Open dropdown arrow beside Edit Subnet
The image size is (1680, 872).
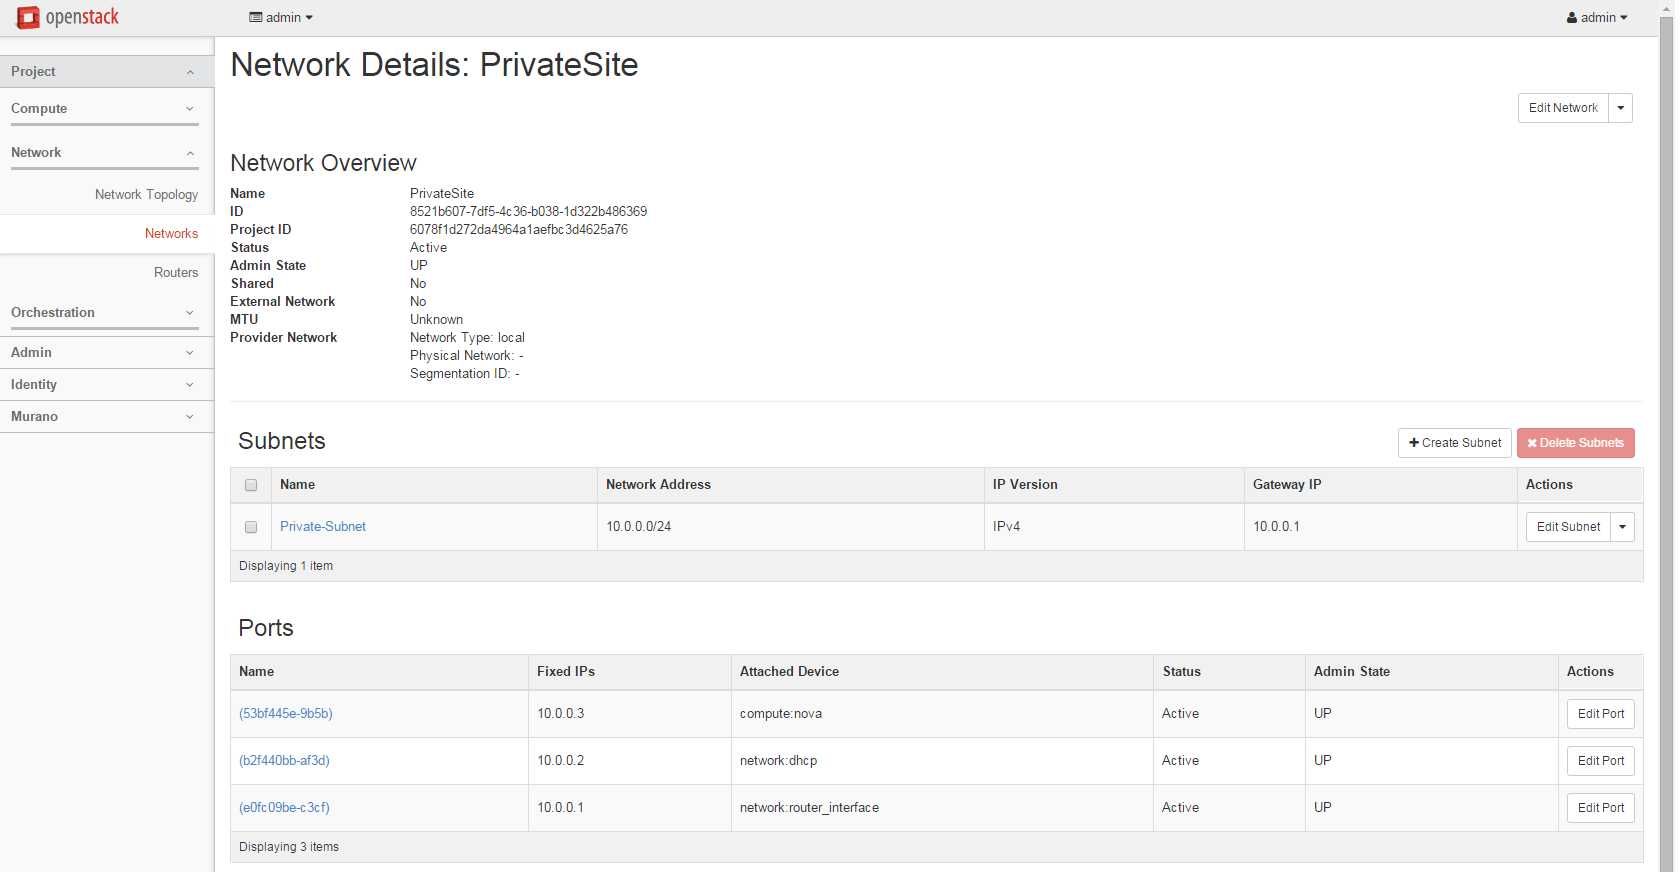point(1622,527)
